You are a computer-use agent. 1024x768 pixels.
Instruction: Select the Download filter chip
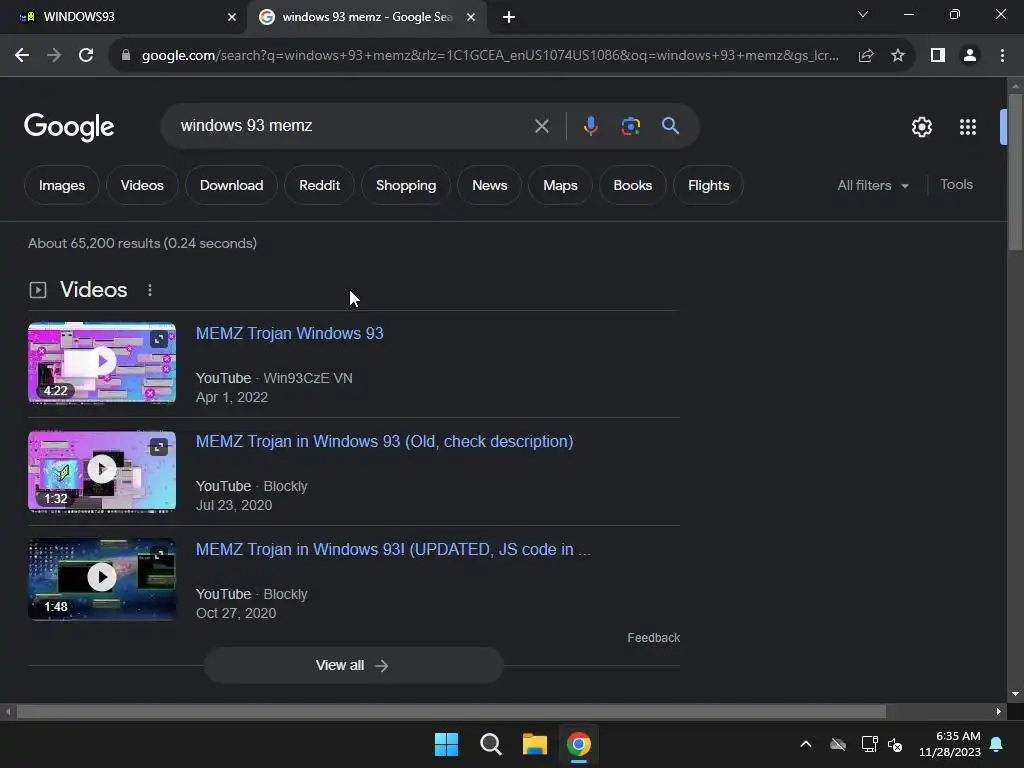click(231, 185)
